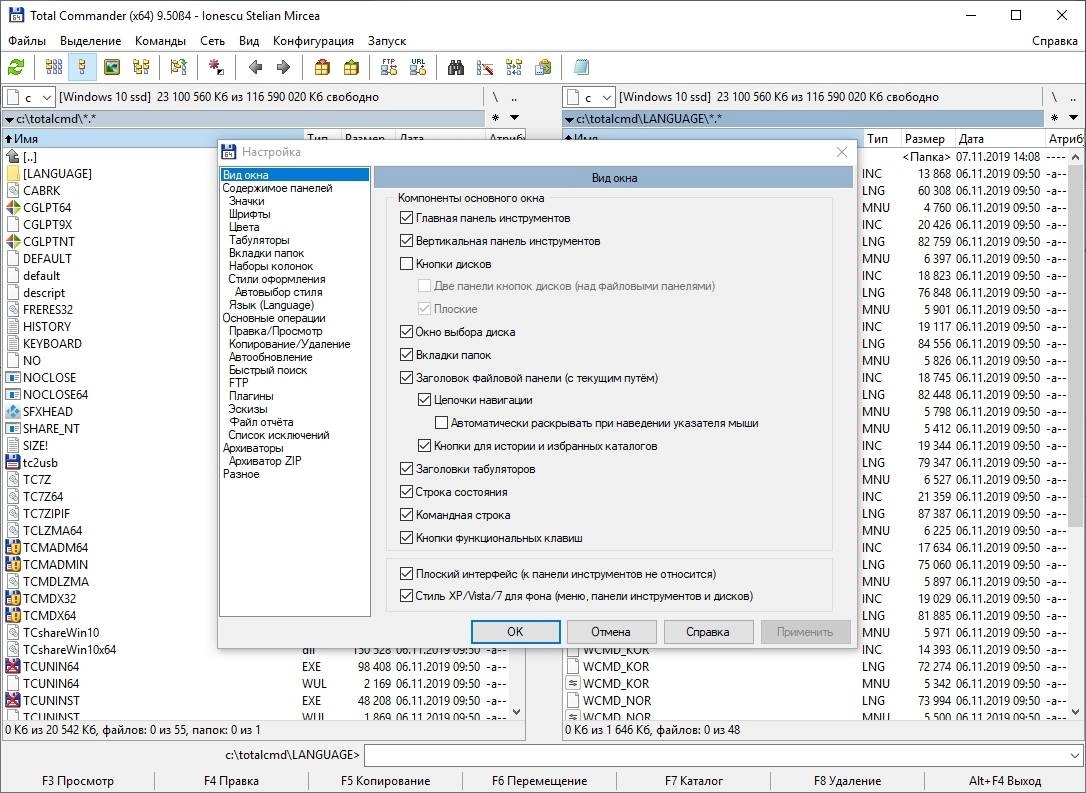Switch to brief file names view icon

click(53, 67)
